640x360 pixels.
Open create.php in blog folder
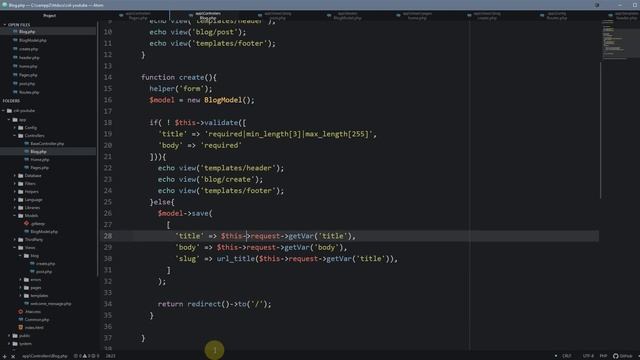click(45, 264)
